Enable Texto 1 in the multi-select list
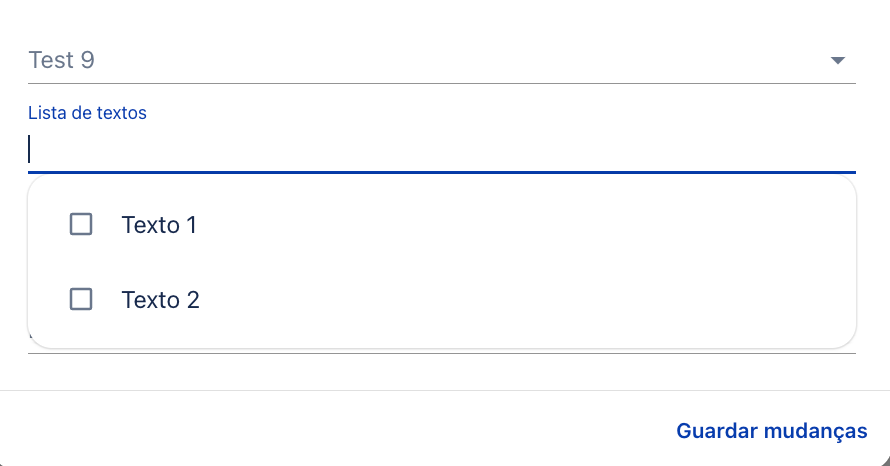The width and height of the screenshot is (890, 466). [x=81, y=224]
